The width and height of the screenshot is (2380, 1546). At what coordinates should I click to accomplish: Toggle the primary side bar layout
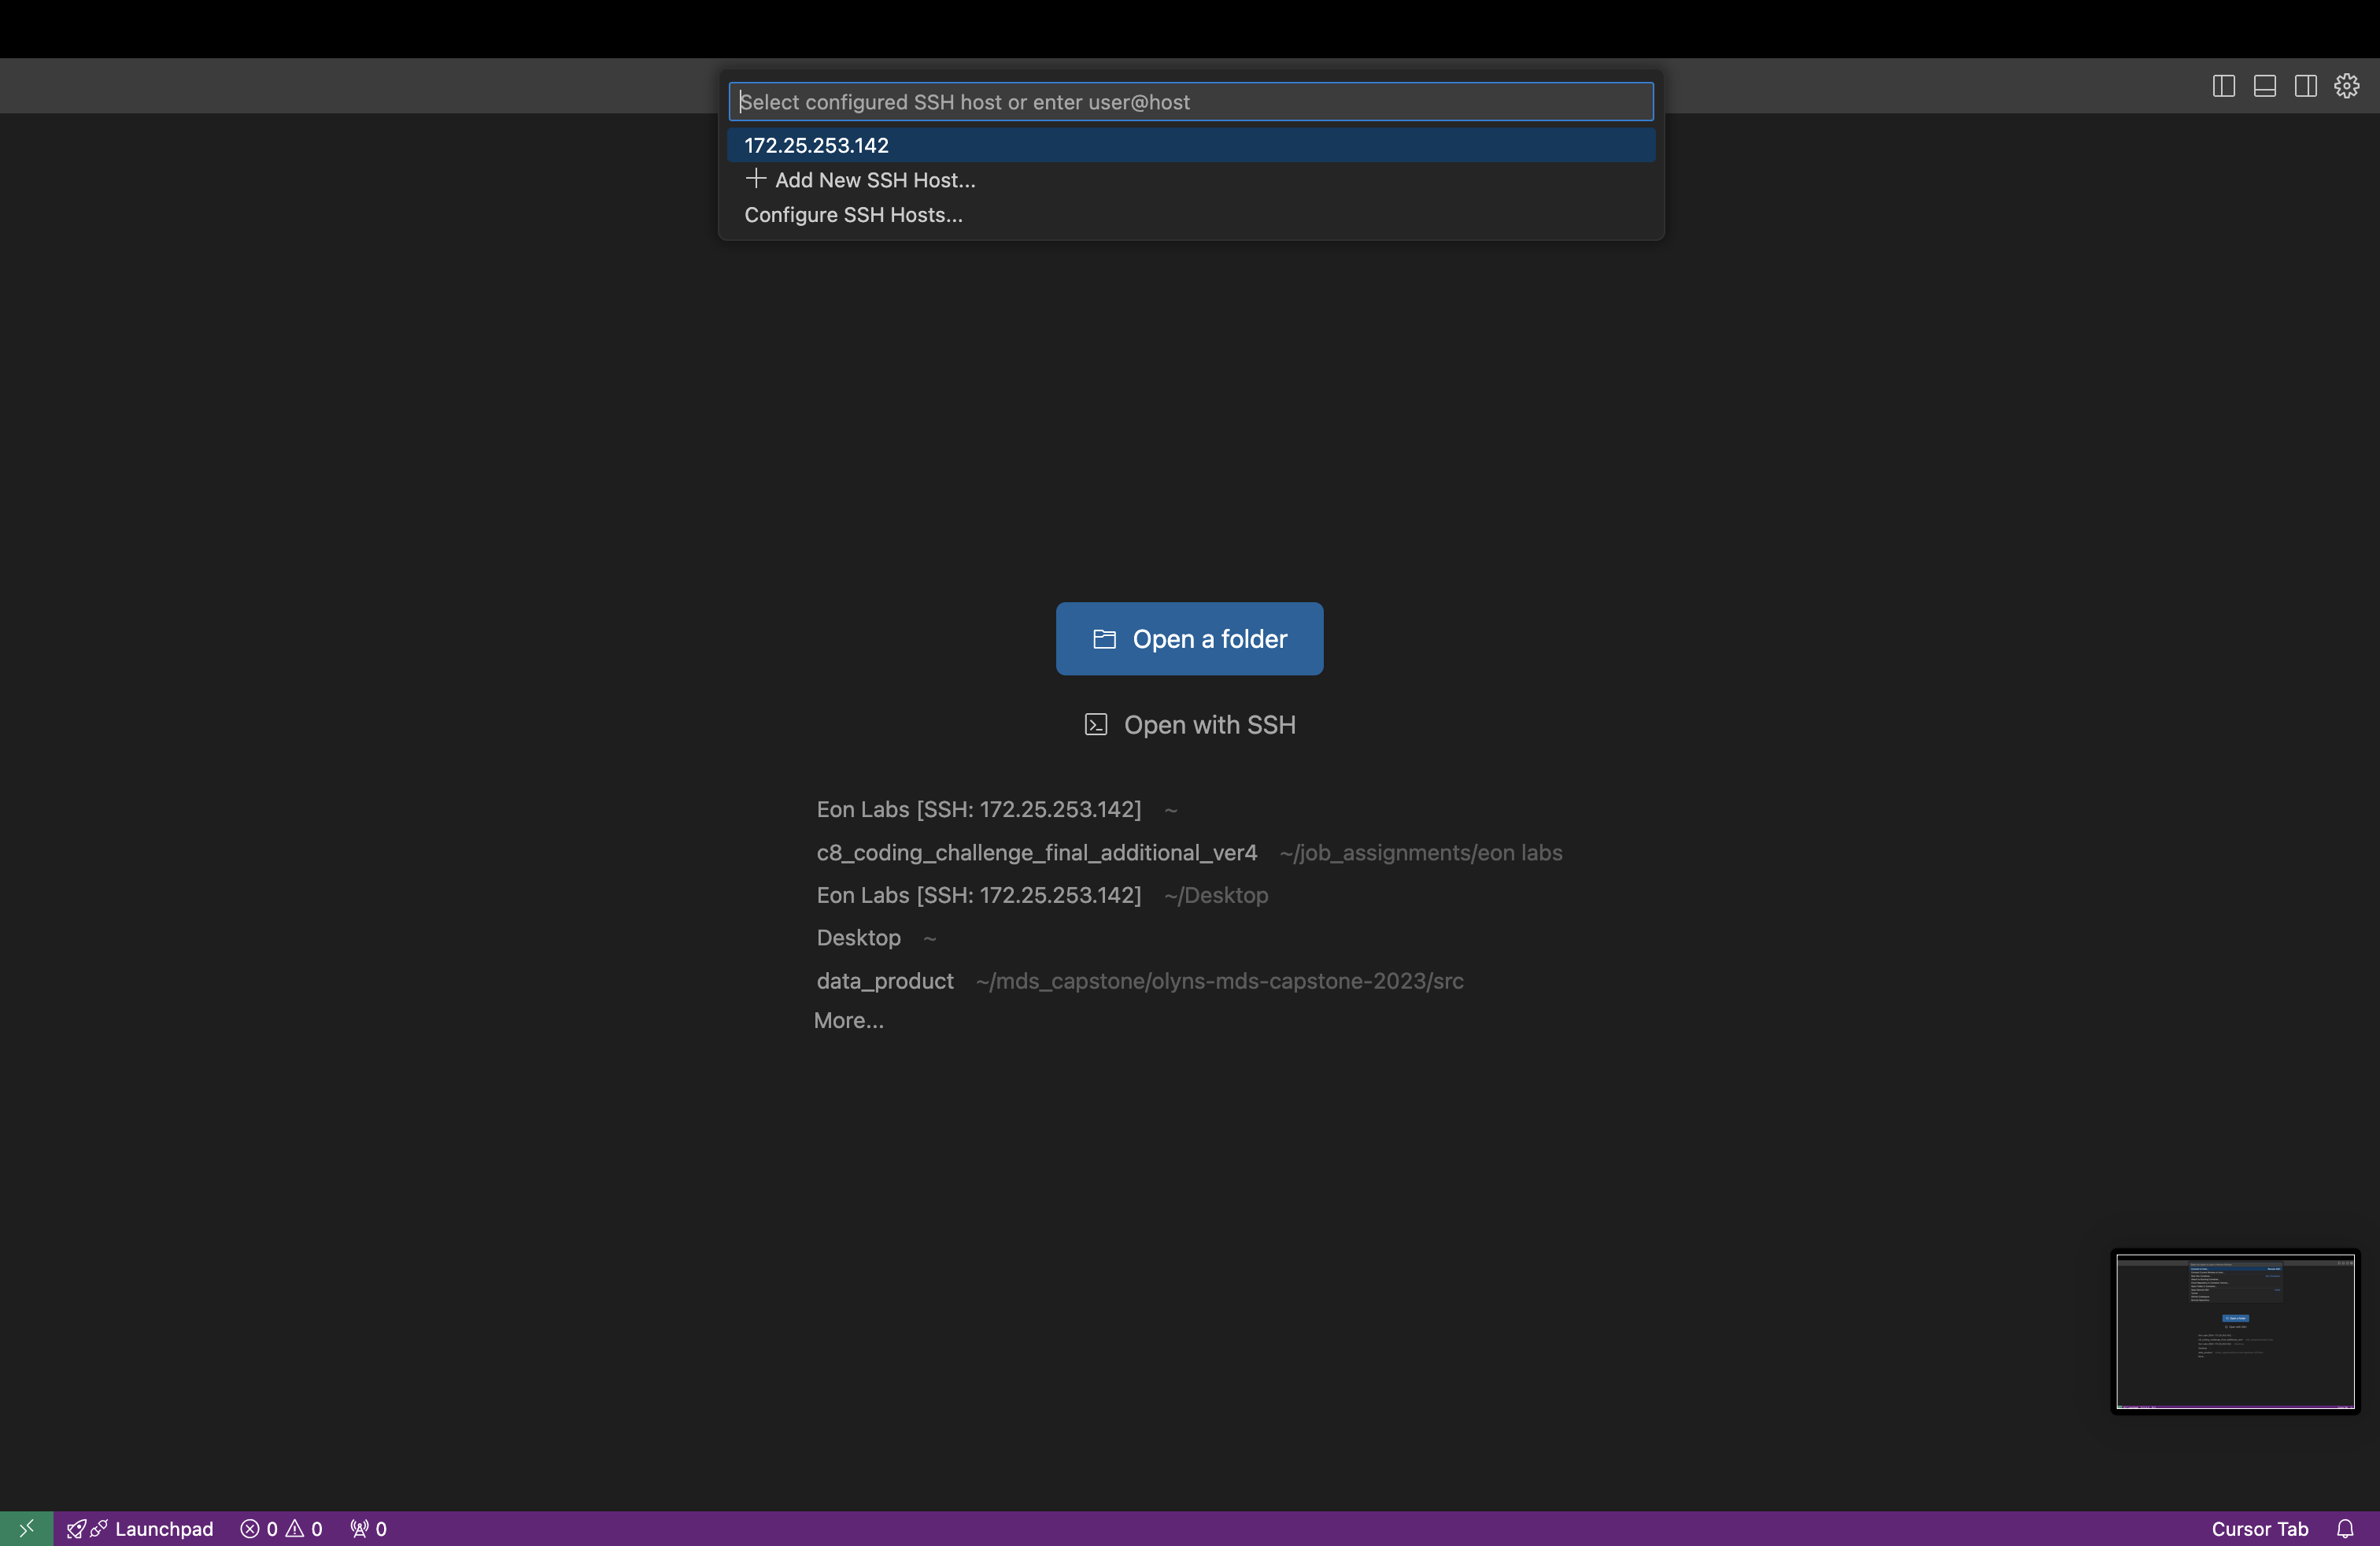pyautogui.click(x=2223, y=86)
